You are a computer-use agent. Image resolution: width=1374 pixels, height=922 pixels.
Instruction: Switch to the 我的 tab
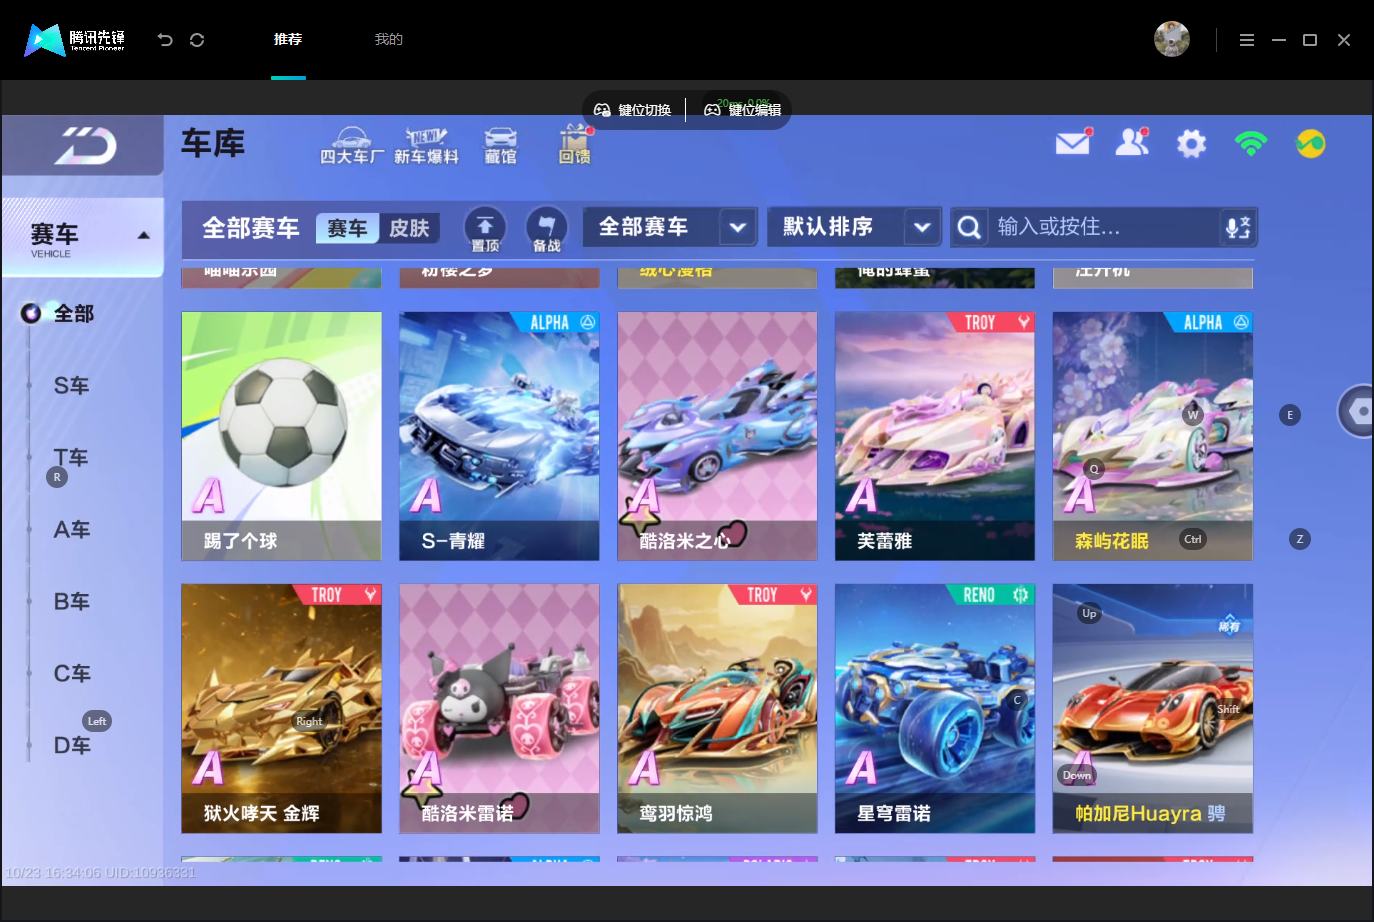[x=389, y=39]
